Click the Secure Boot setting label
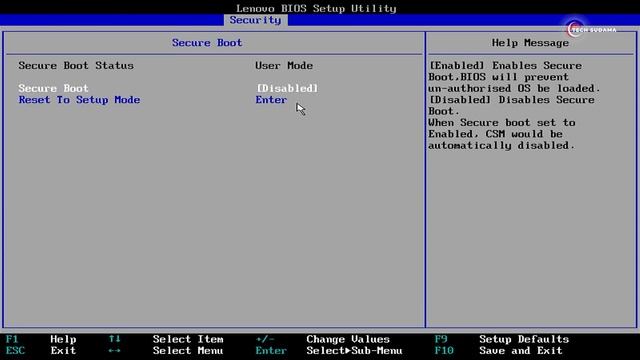 (x=53, y=88)
